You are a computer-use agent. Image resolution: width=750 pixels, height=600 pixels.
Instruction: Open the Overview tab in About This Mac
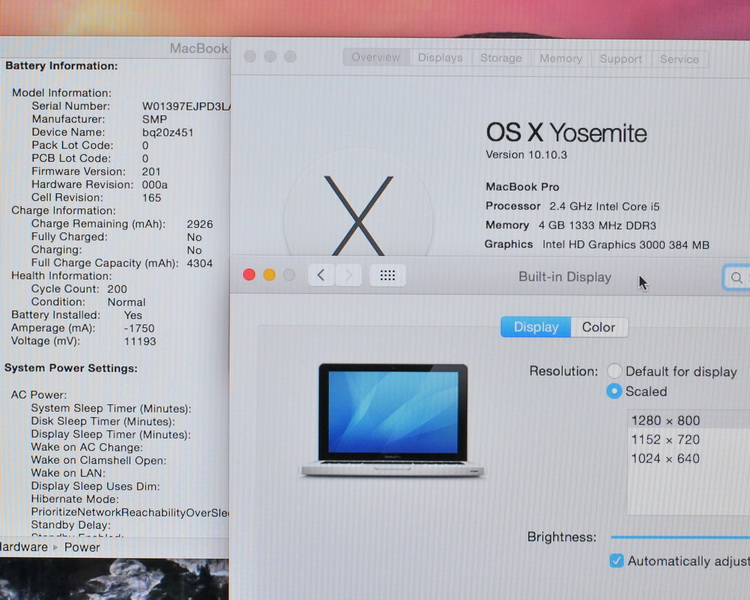(376, 57)
